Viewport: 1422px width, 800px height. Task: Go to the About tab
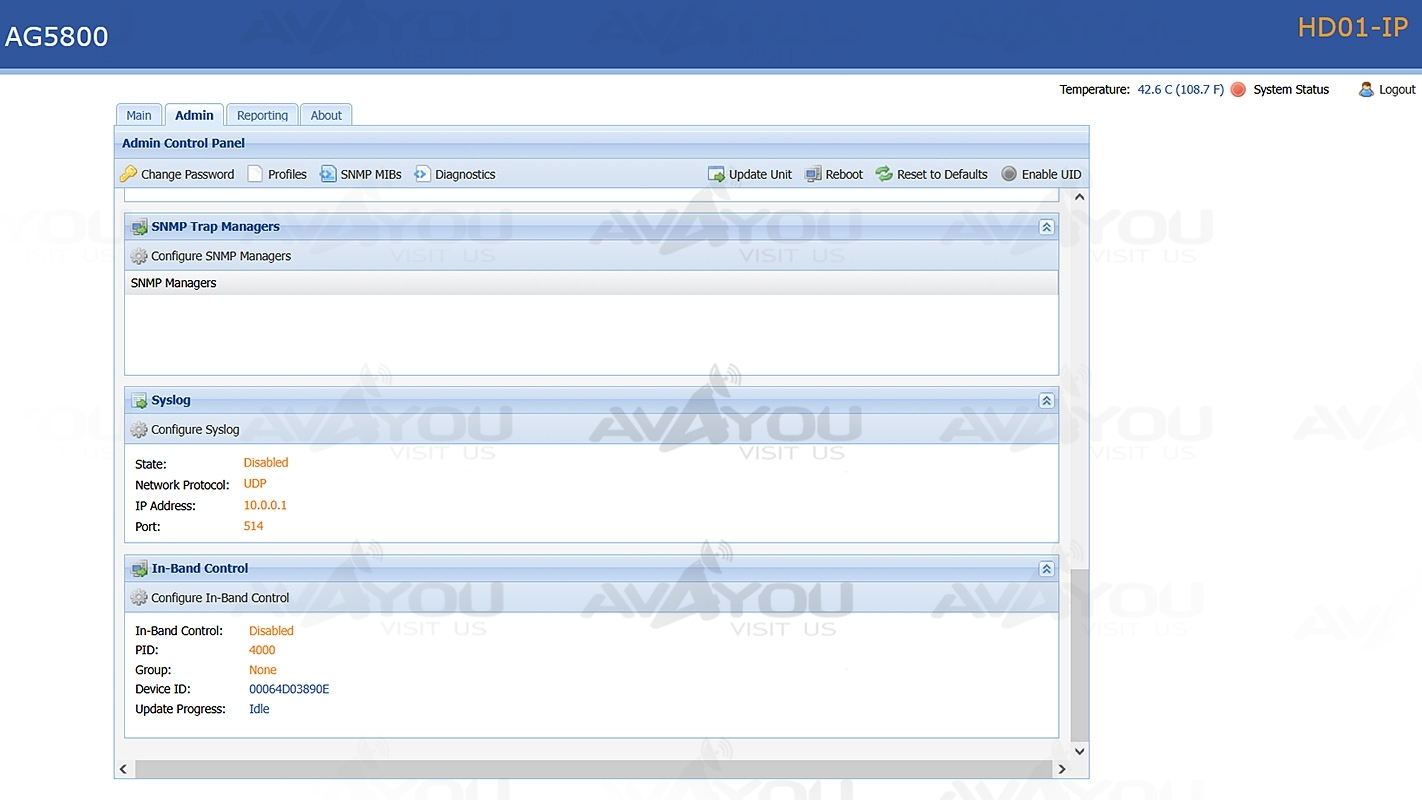point(326,115)
